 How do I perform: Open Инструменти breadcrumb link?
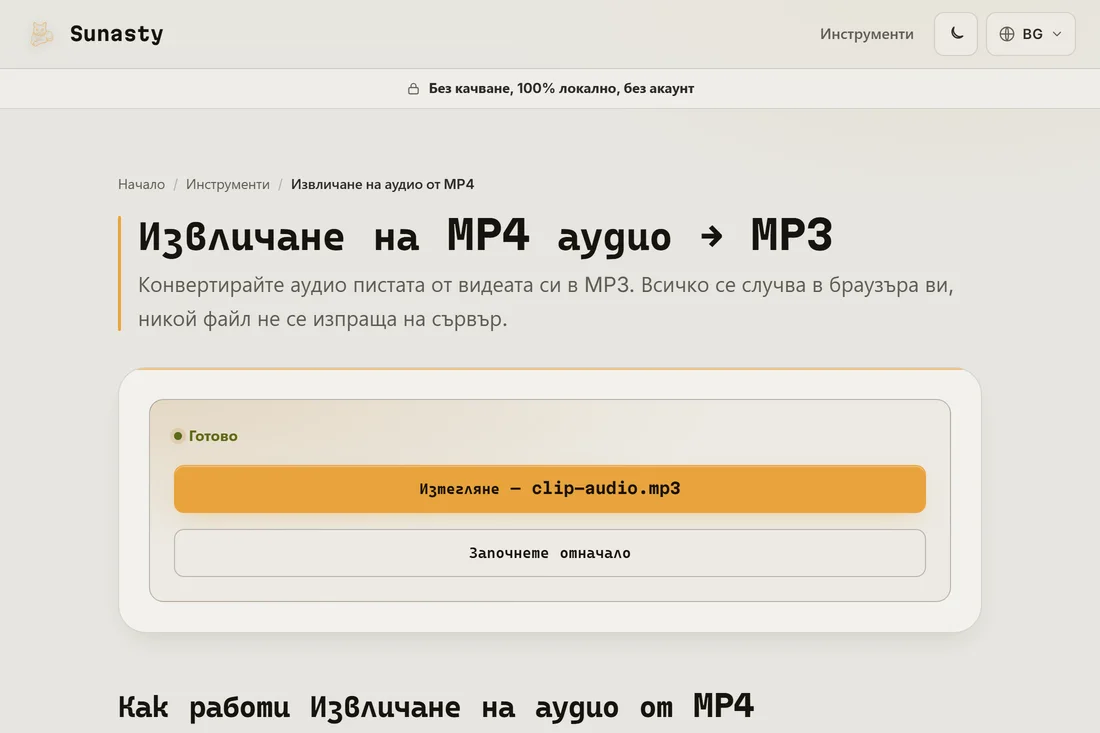tap(227, 184)
